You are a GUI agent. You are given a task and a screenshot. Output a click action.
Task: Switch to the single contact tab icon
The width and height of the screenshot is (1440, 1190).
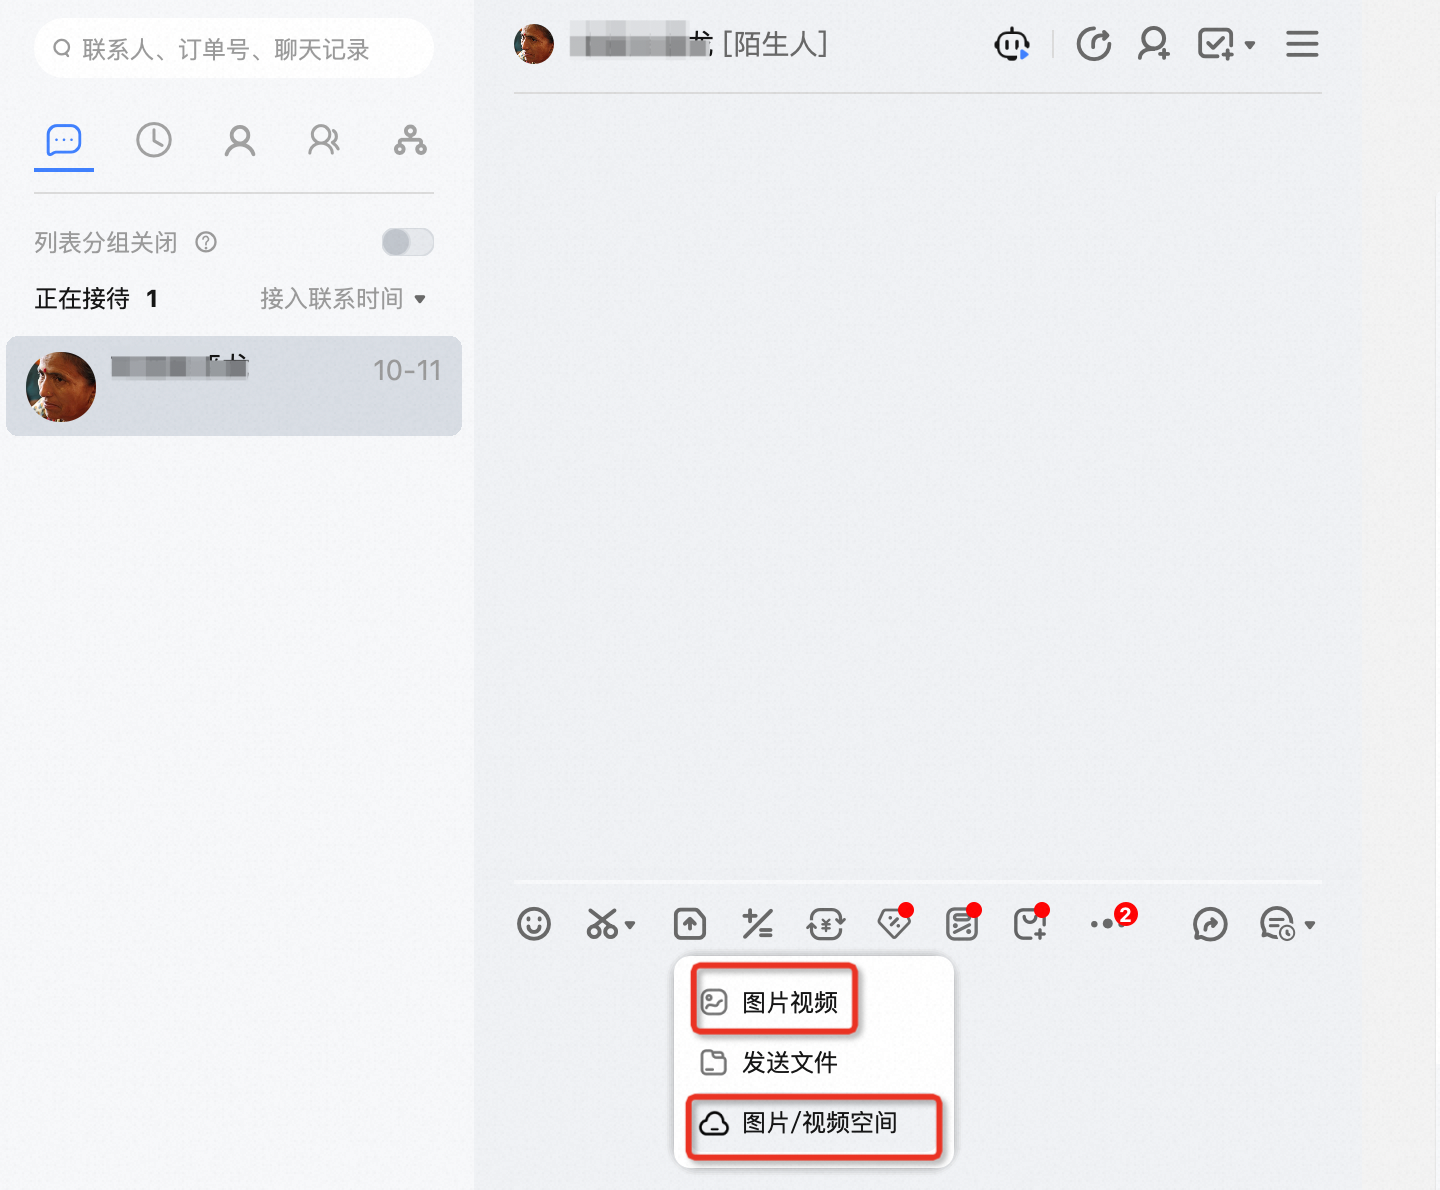240,140
